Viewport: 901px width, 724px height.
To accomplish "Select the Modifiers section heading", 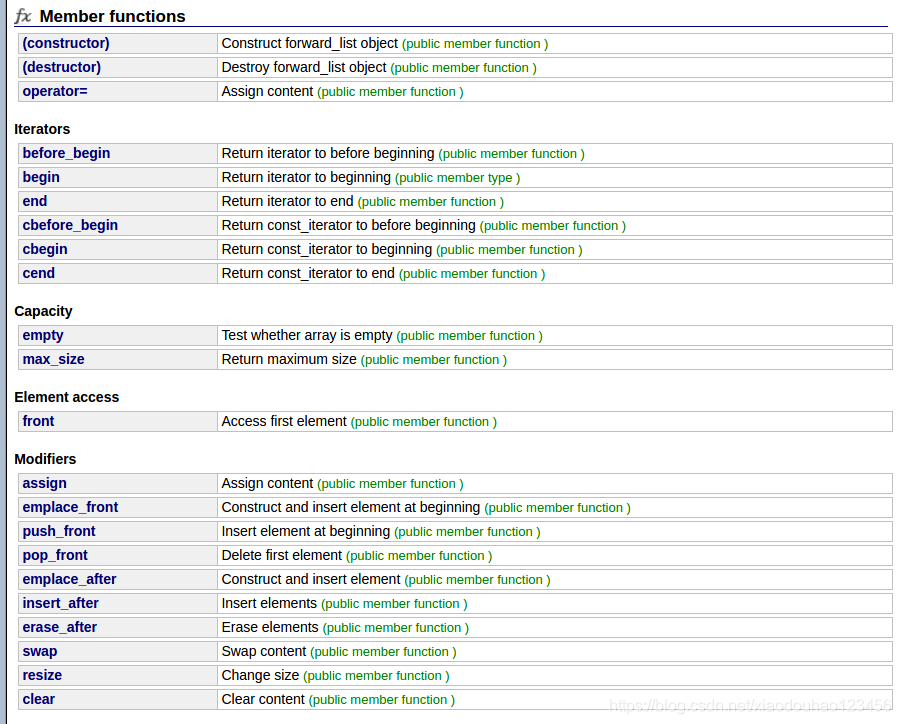I will point(45,460).
